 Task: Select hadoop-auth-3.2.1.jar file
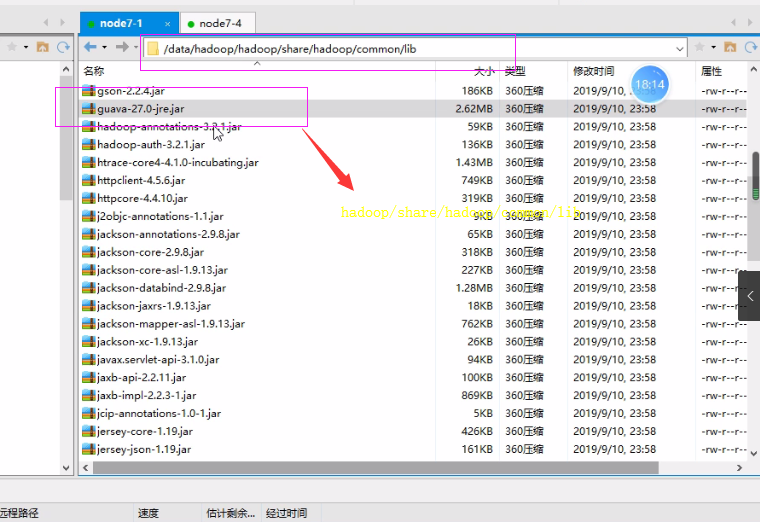coord(151,144)
